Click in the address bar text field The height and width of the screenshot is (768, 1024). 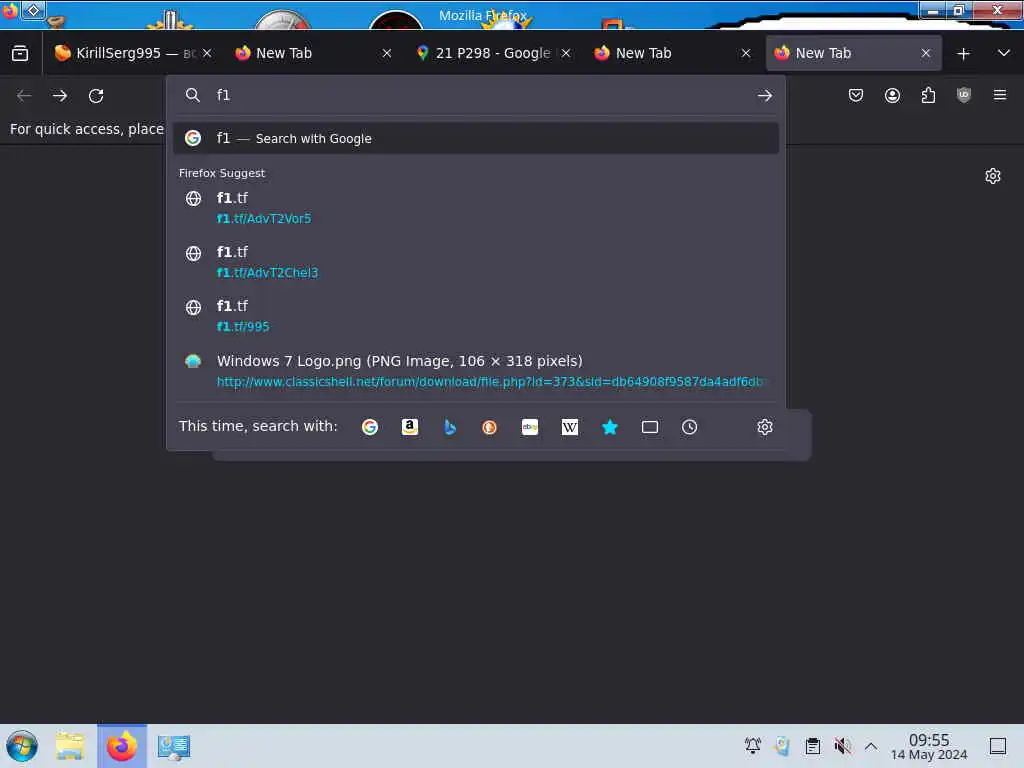pyautogui.click(x=480, y=95)
